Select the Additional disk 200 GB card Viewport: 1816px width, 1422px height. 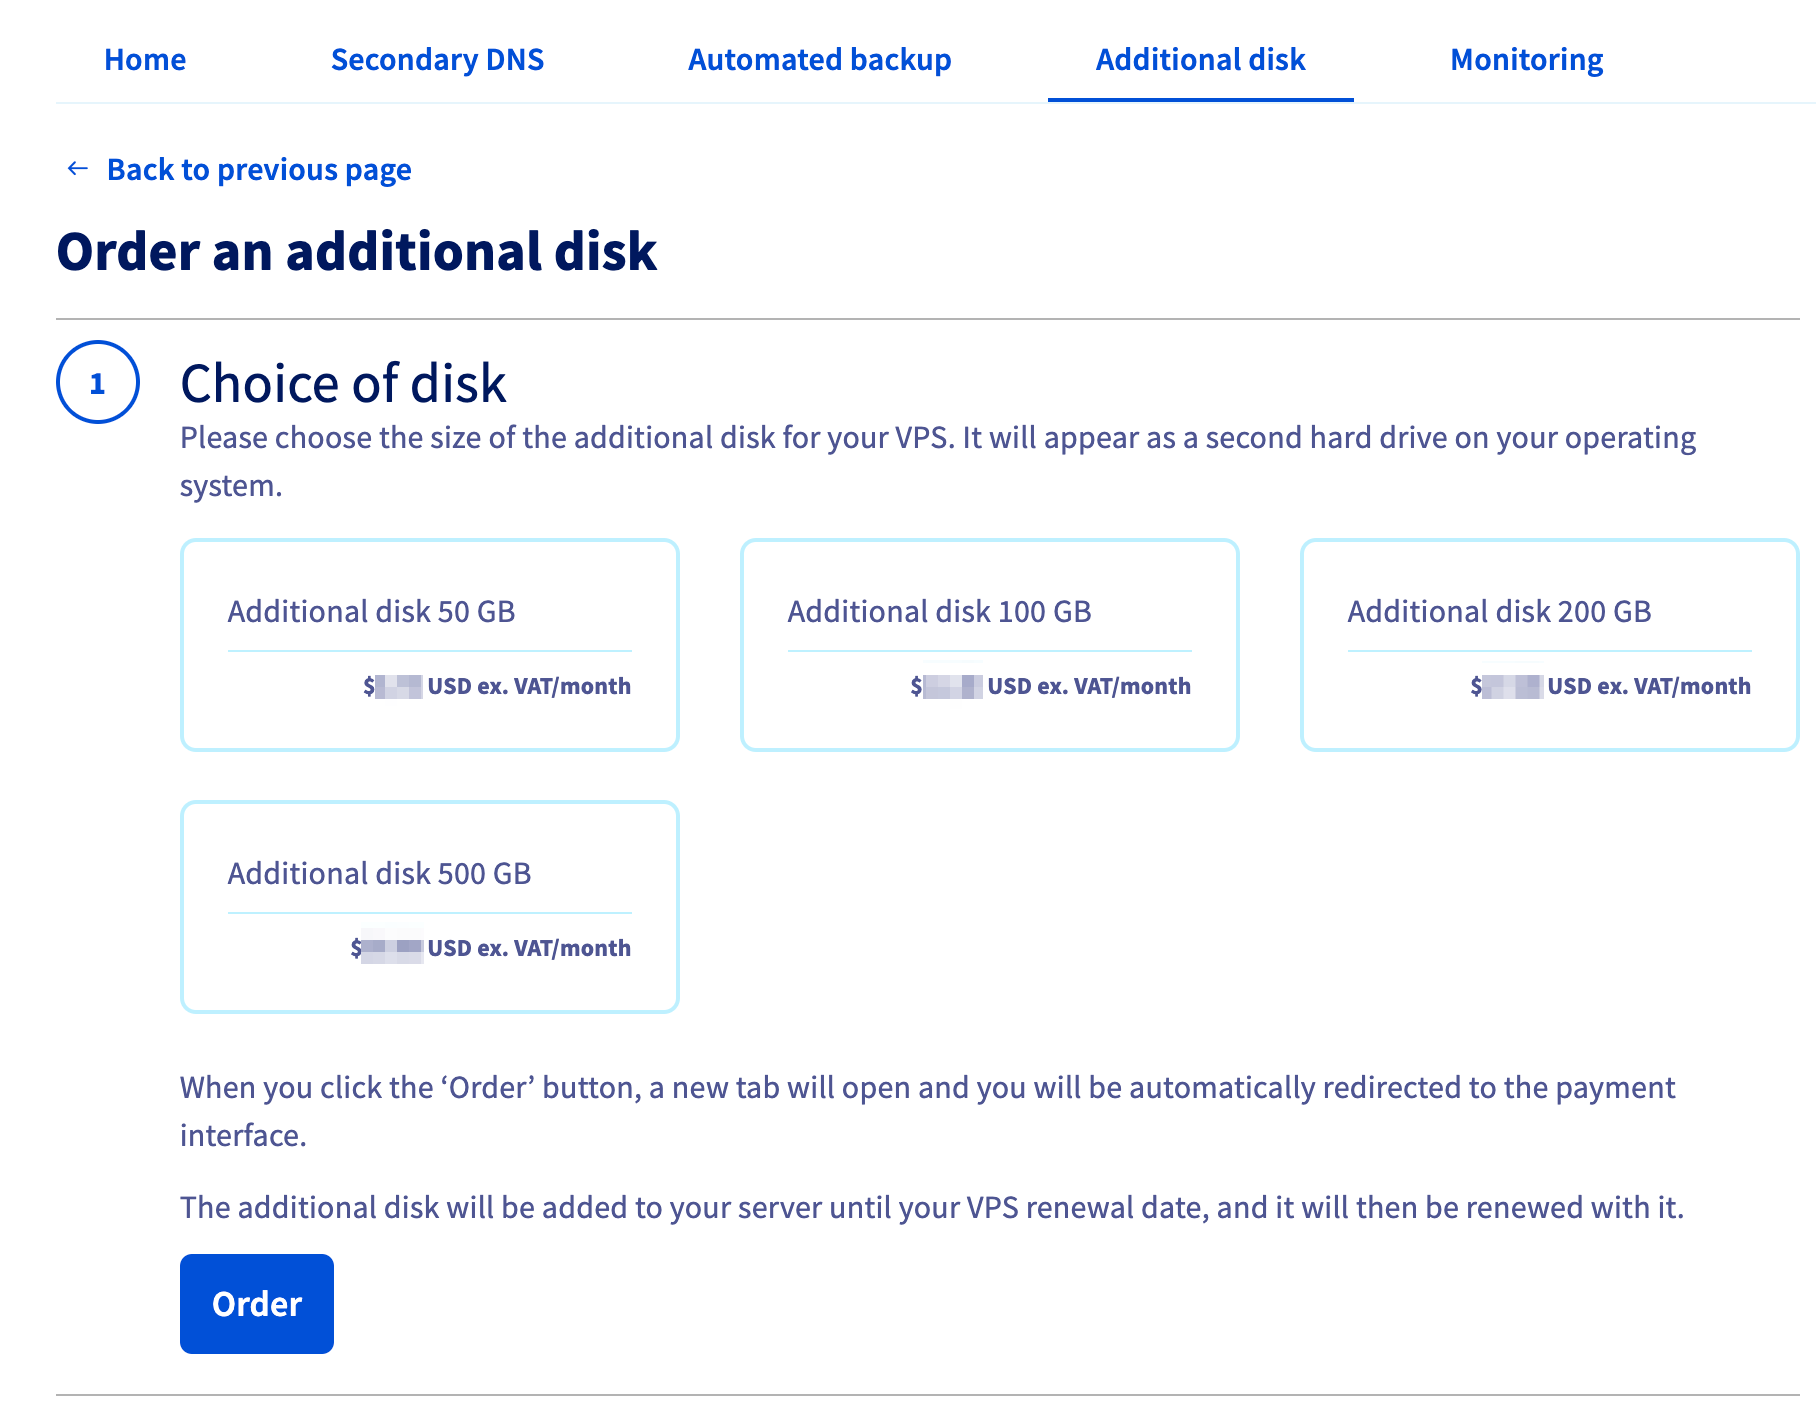[1549, 645]
